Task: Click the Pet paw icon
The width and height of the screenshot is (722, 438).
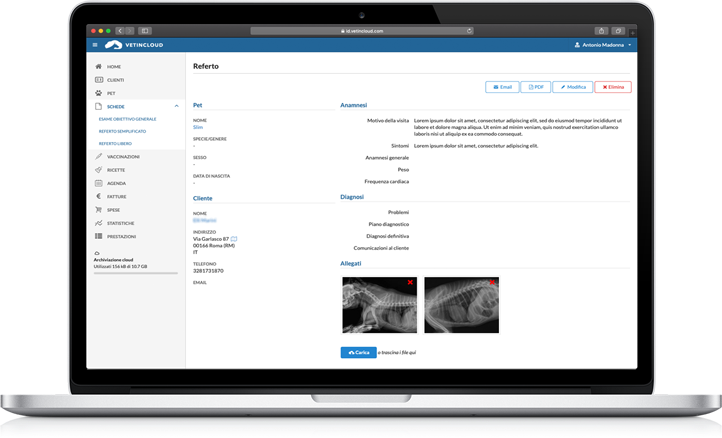Action: 99,93
